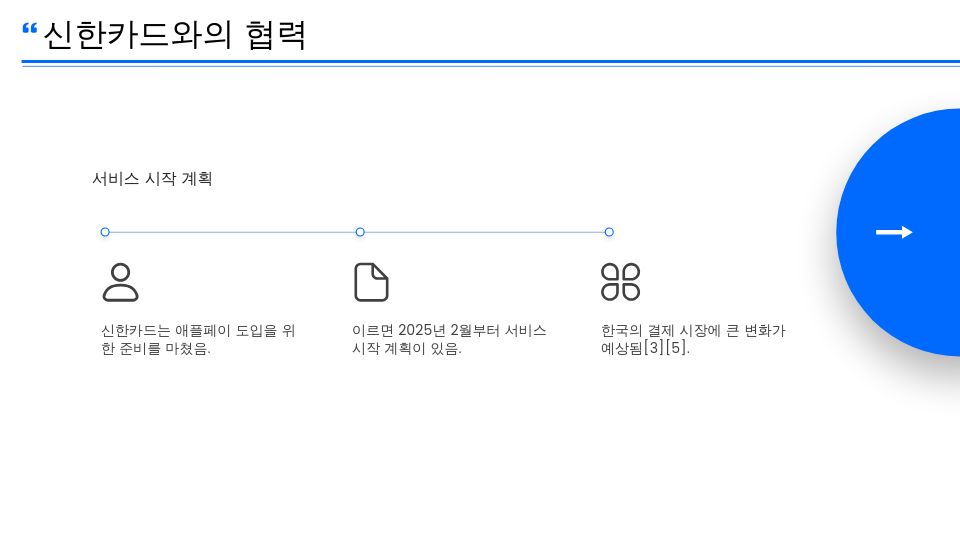Click the four-leaf clover grid icon
960x540 pixels.
point(620,282)
